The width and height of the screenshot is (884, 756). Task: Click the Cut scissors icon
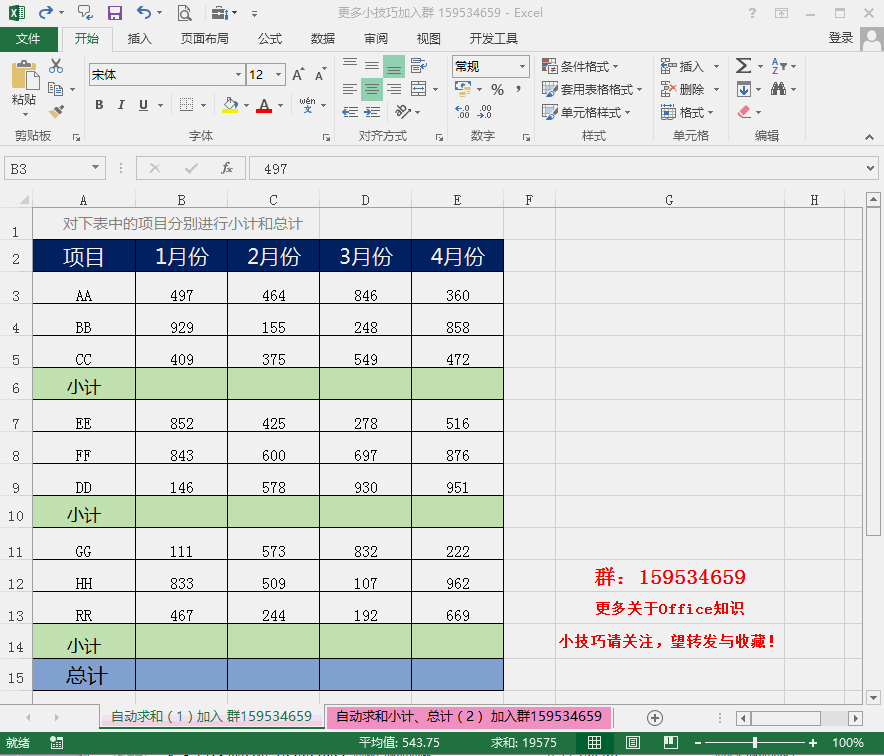(56, 66)
